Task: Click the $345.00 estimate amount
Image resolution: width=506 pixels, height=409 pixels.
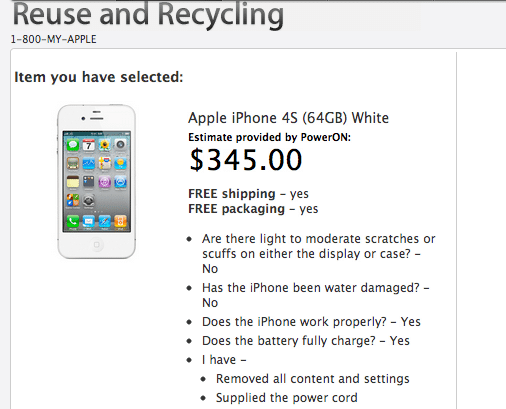Action: click(246, 160)
